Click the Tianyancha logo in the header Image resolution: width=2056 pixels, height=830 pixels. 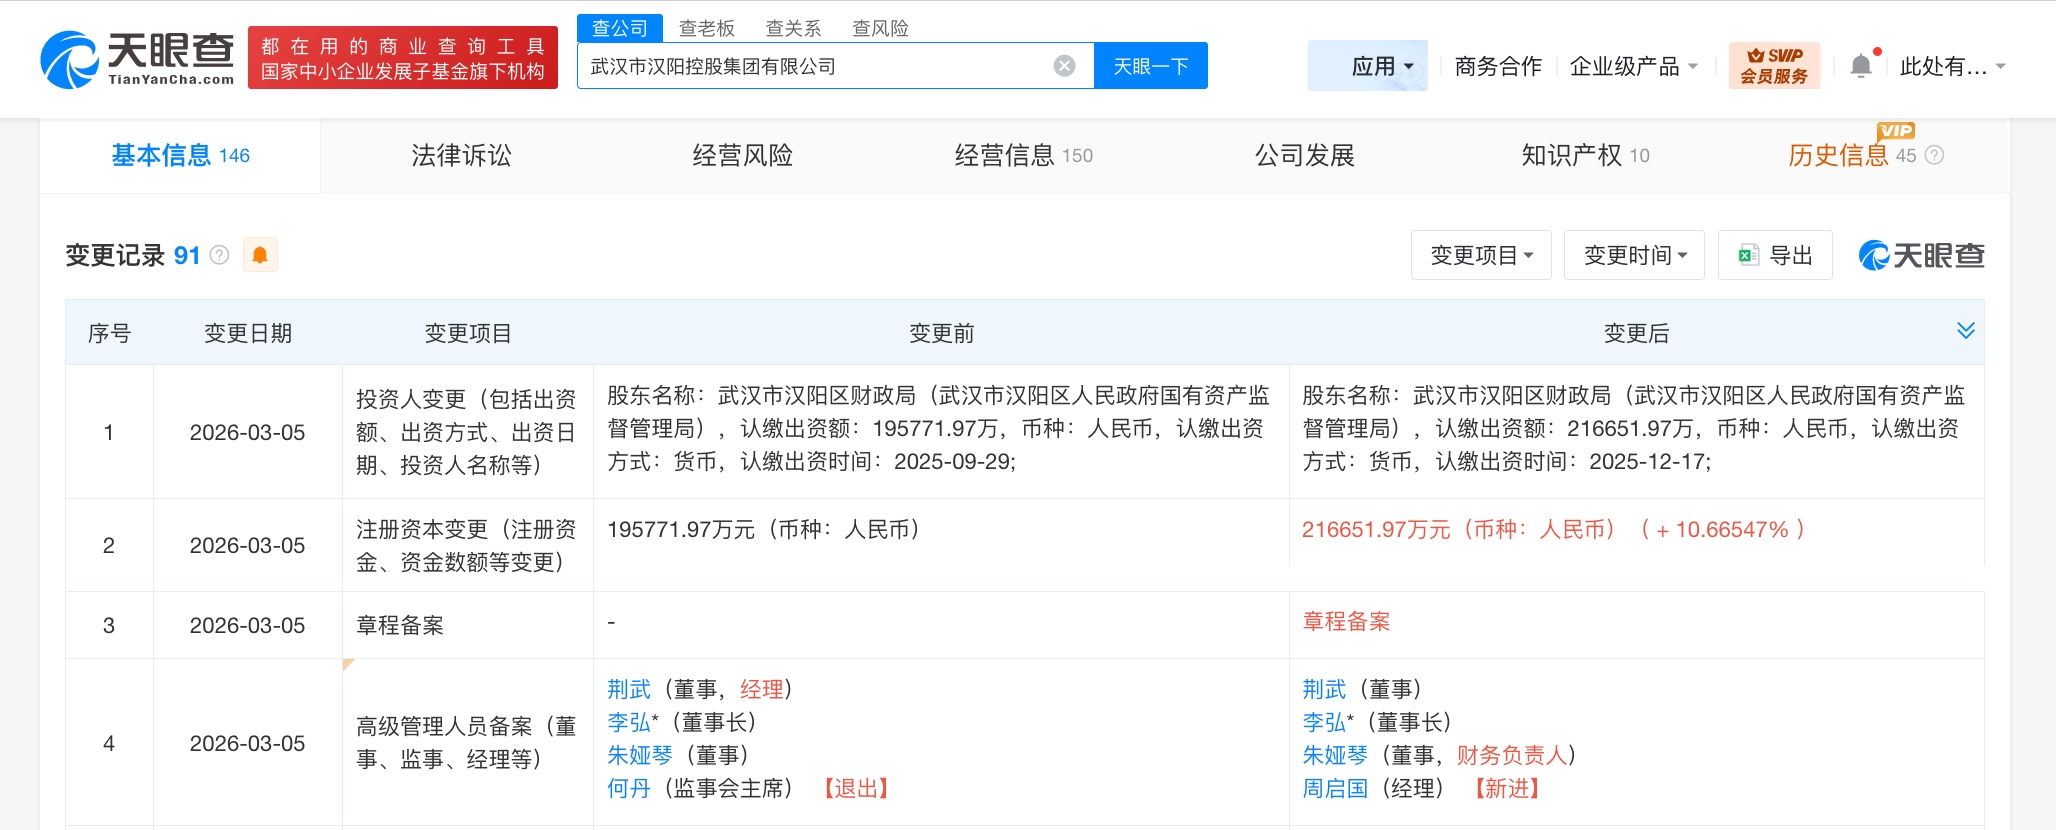(x=137, y=59)
